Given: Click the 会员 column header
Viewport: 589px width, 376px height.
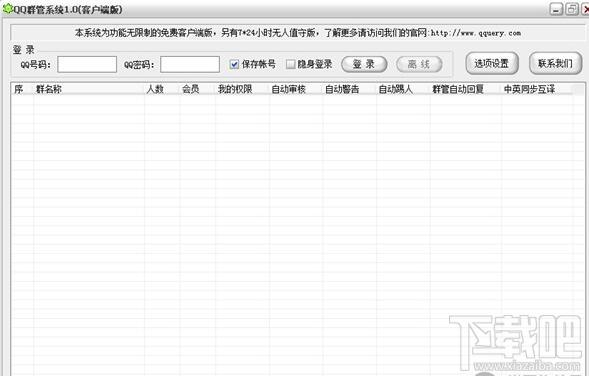Looking at the screenshot, I should tap(197, 89).
